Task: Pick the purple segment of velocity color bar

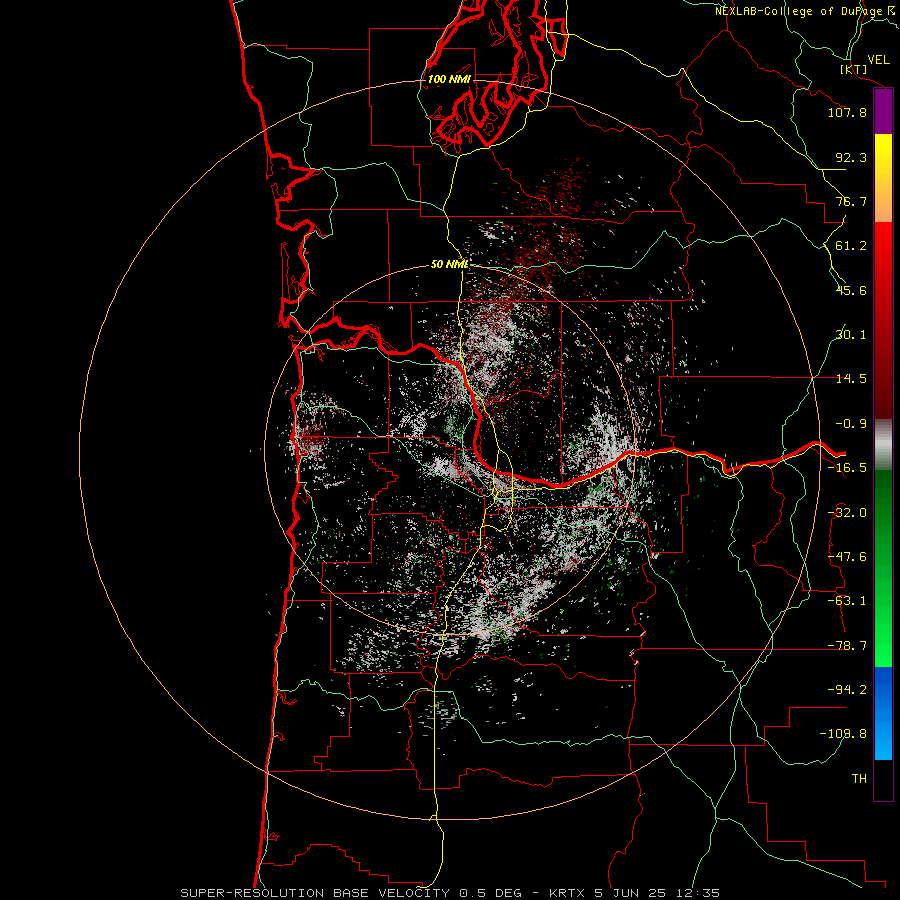Action: click(883, 111)
